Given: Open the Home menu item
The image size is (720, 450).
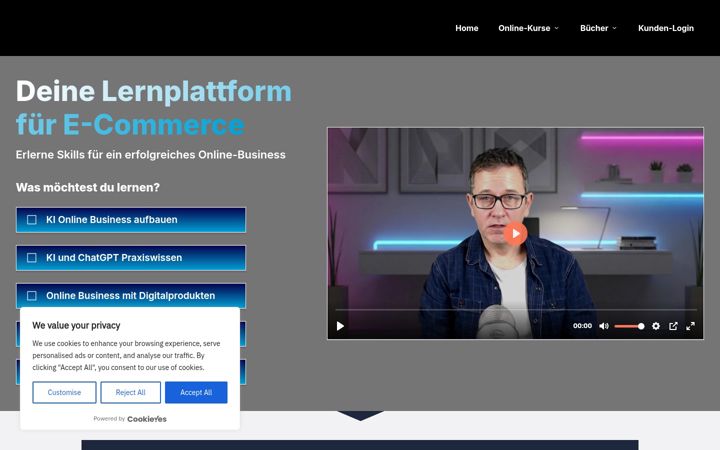Looking at the screenshot, I should click(467, 28).
